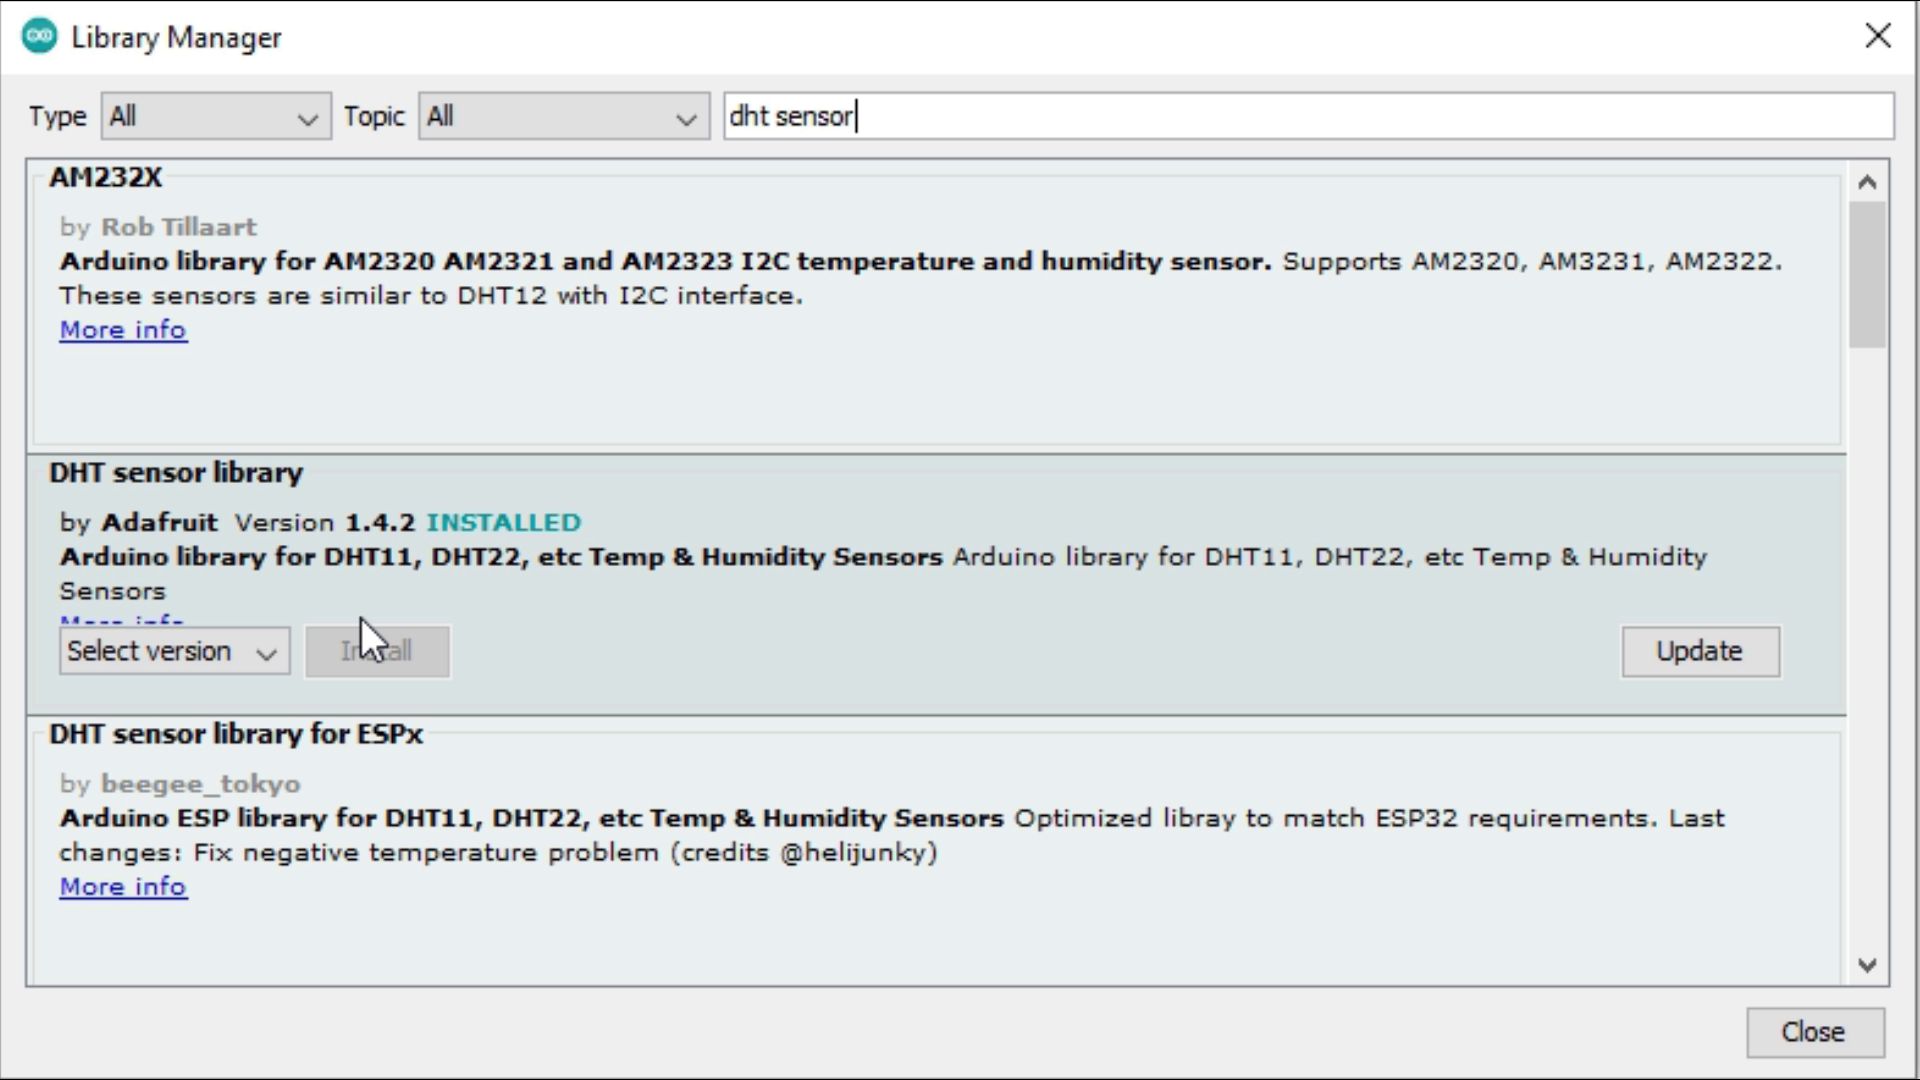Expand the Select version dropdown

[174, 652]
